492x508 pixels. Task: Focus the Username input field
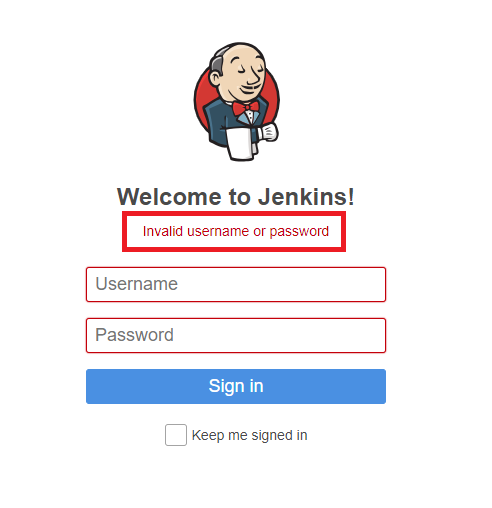click(x=236, y=284)
